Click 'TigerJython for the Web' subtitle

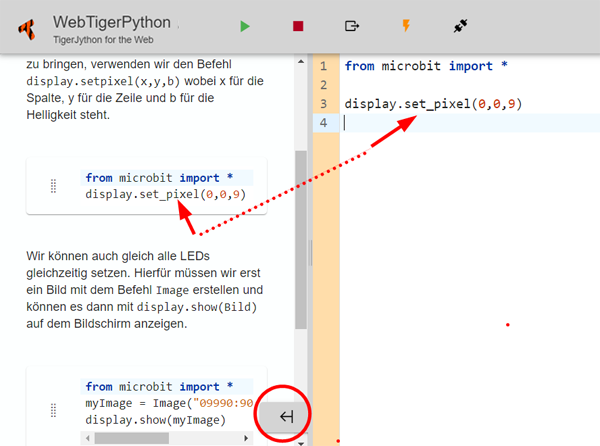coord(103,40)
